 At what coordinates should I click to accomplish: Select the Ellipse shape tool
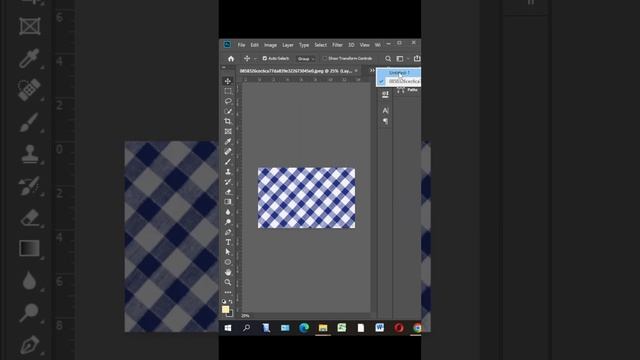coord(228,262)
